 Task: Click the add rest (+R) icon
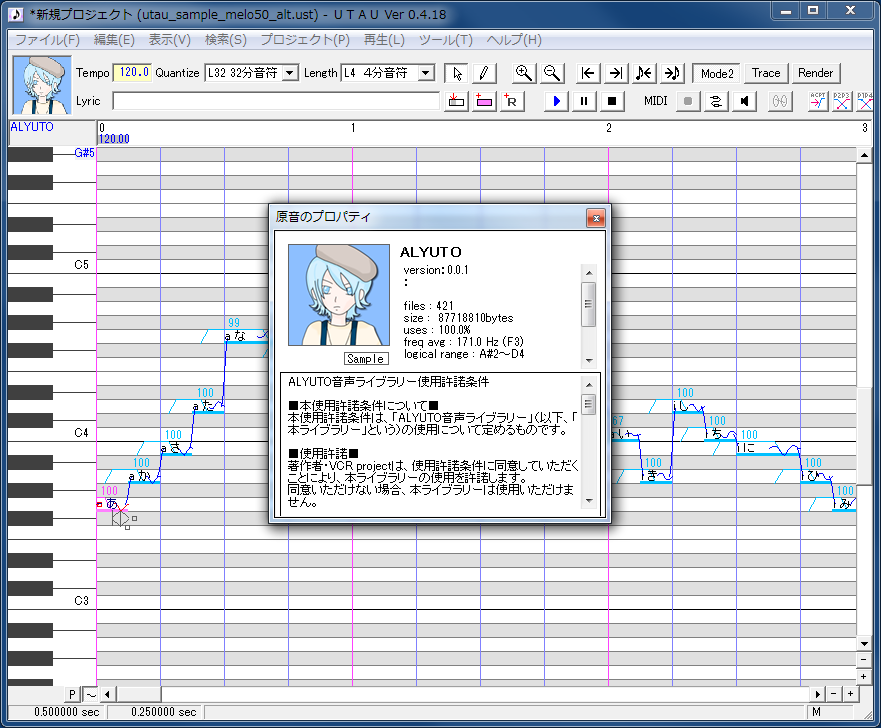[x=512, y=101]
